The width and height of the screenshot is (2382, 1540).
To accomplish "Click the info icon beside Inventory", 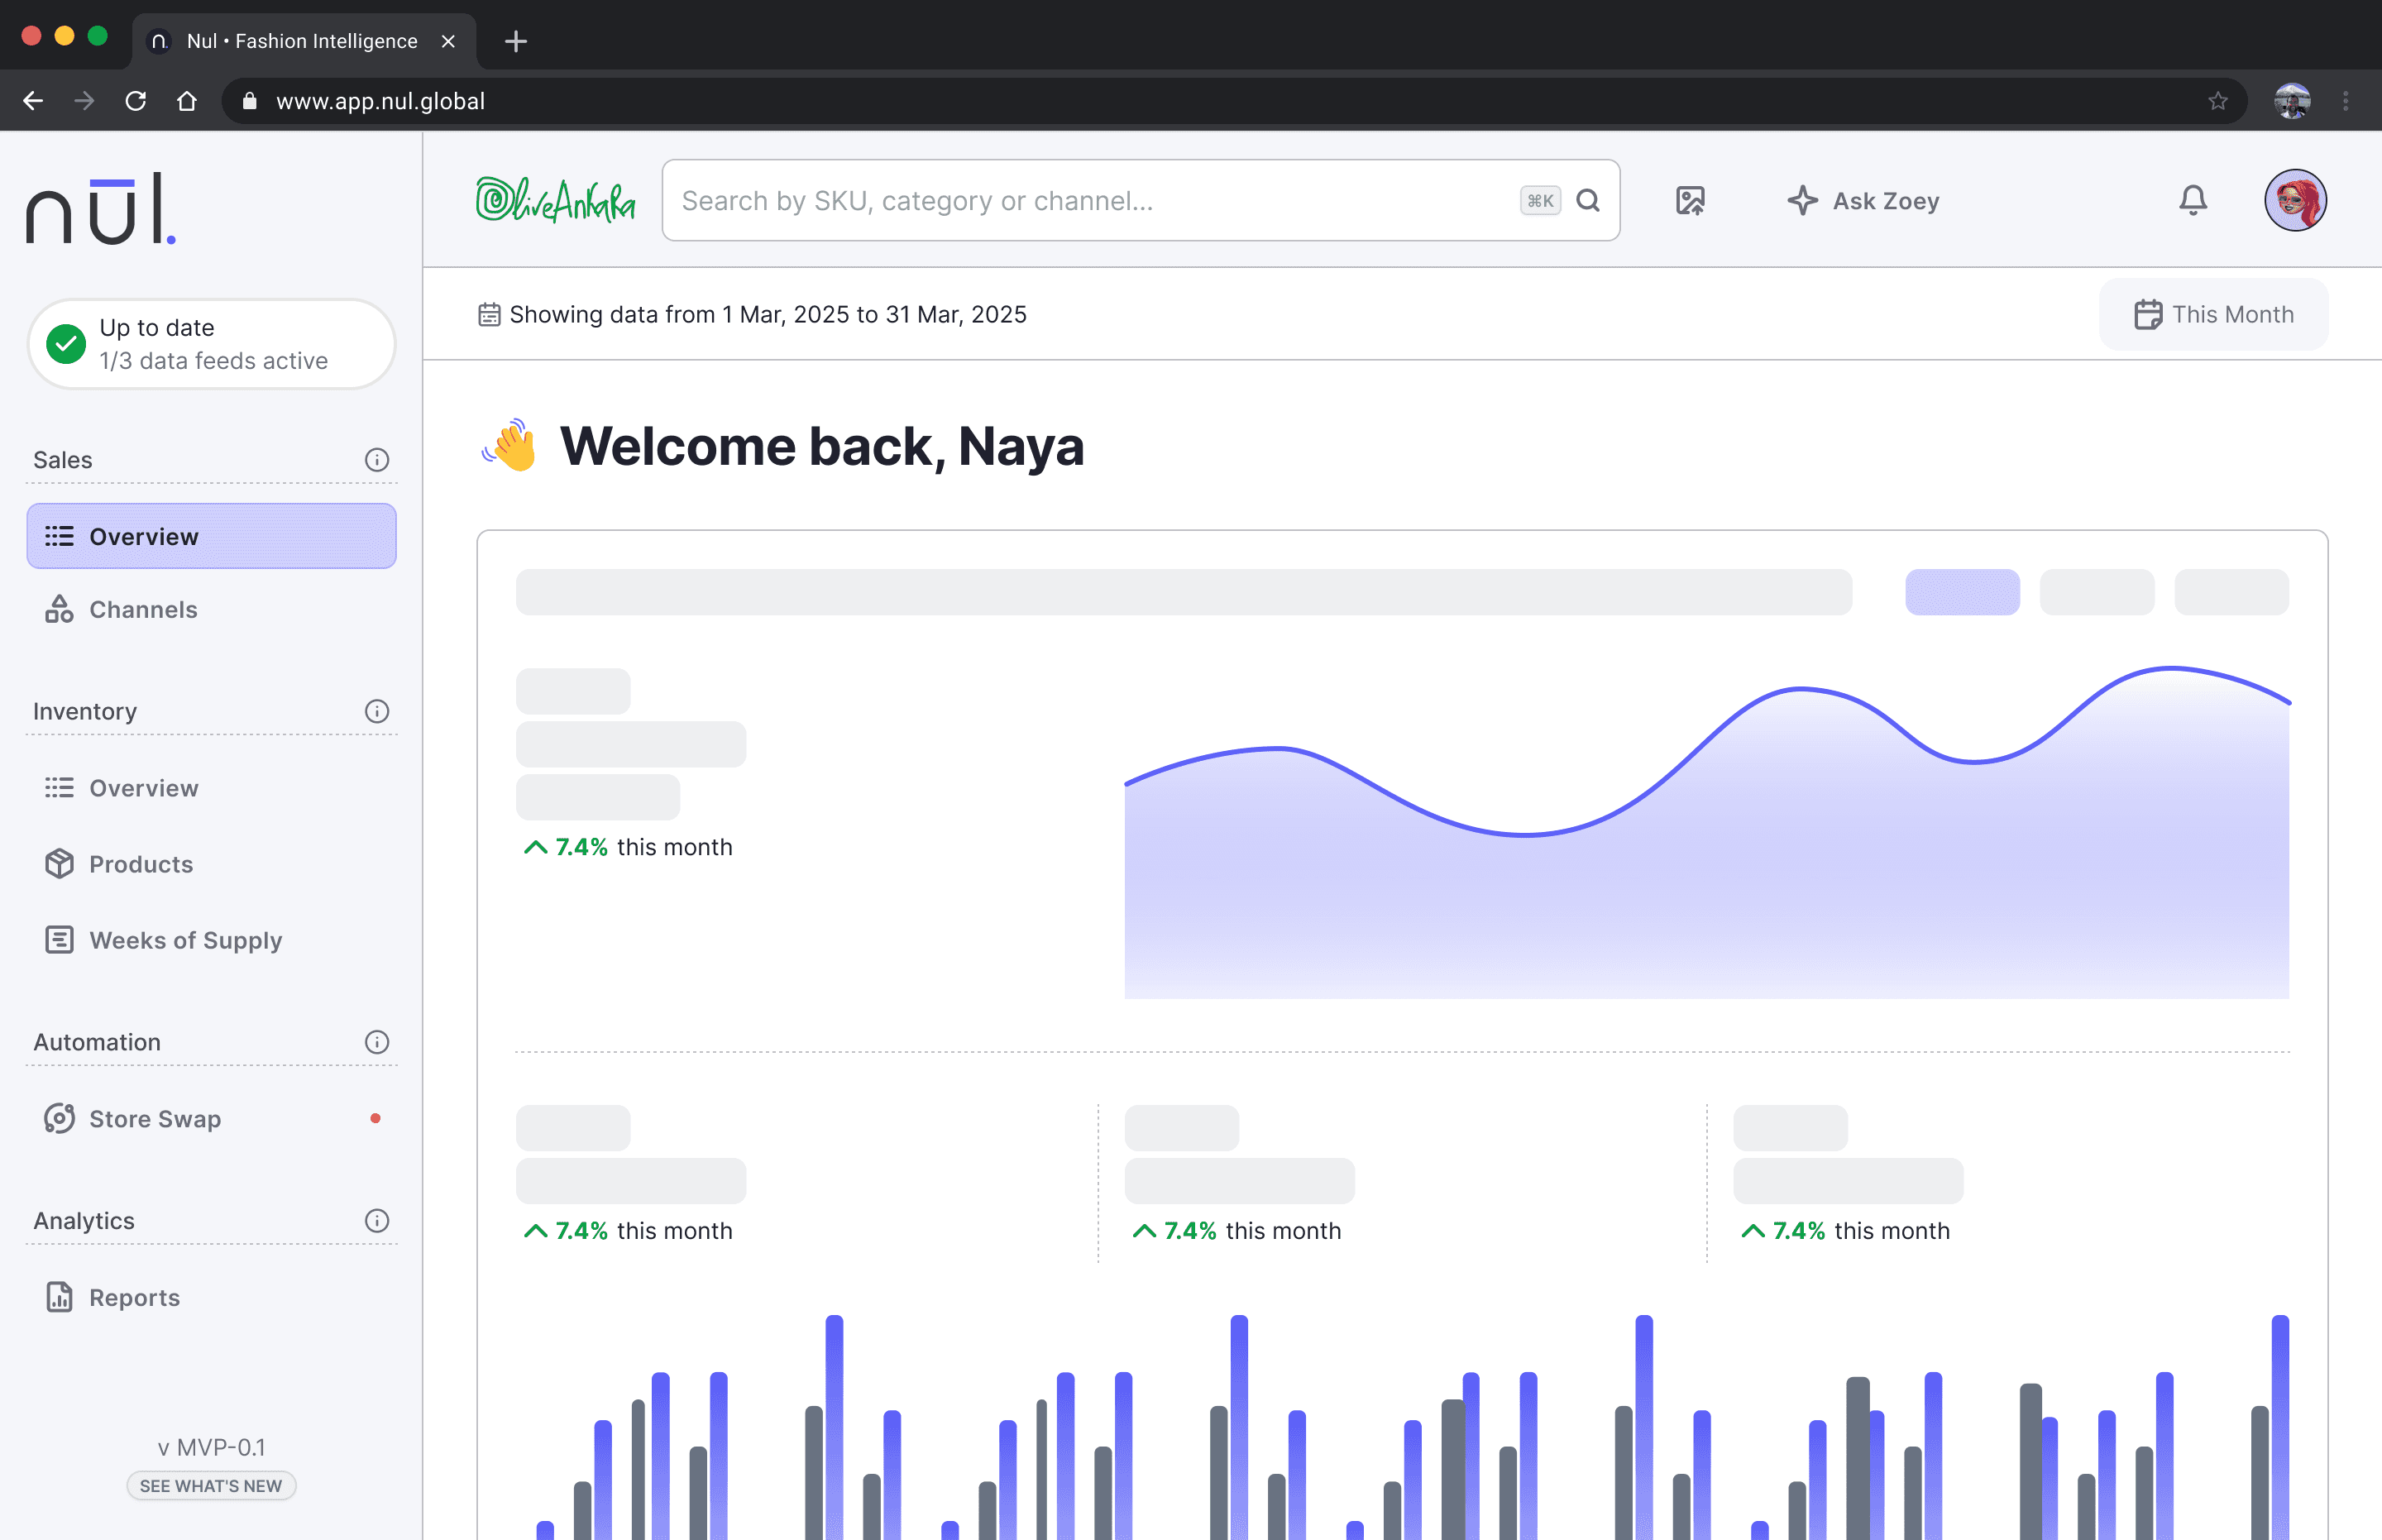I will [376, 711].
